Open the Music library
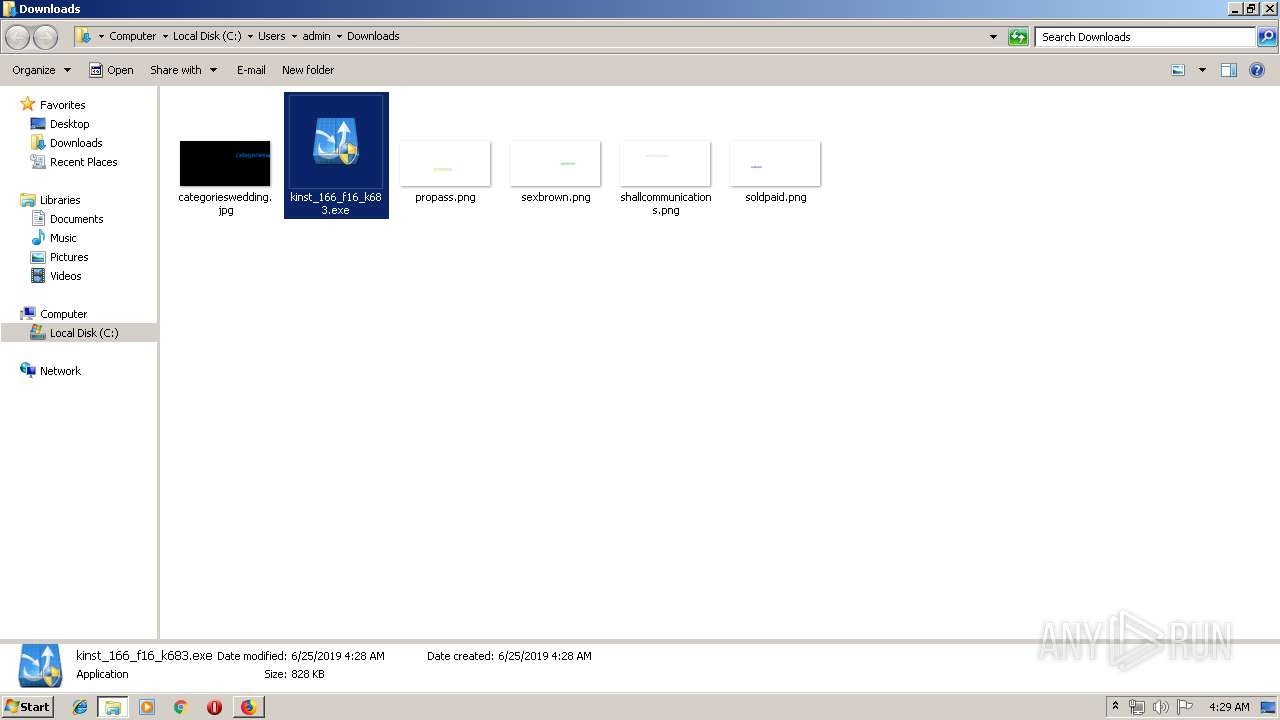Image resolution: width=1280 pixels, height=720 pixels. click(x=63, y=238)
